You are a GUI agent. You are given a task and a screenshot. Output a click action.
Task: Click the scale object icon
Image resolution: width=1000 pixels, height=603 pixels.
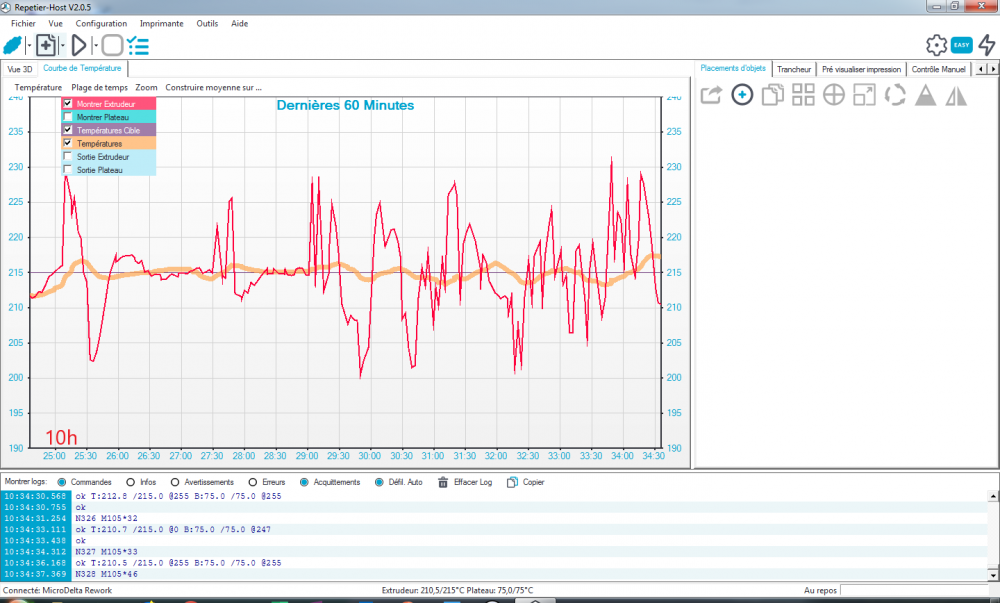(864, 95)
